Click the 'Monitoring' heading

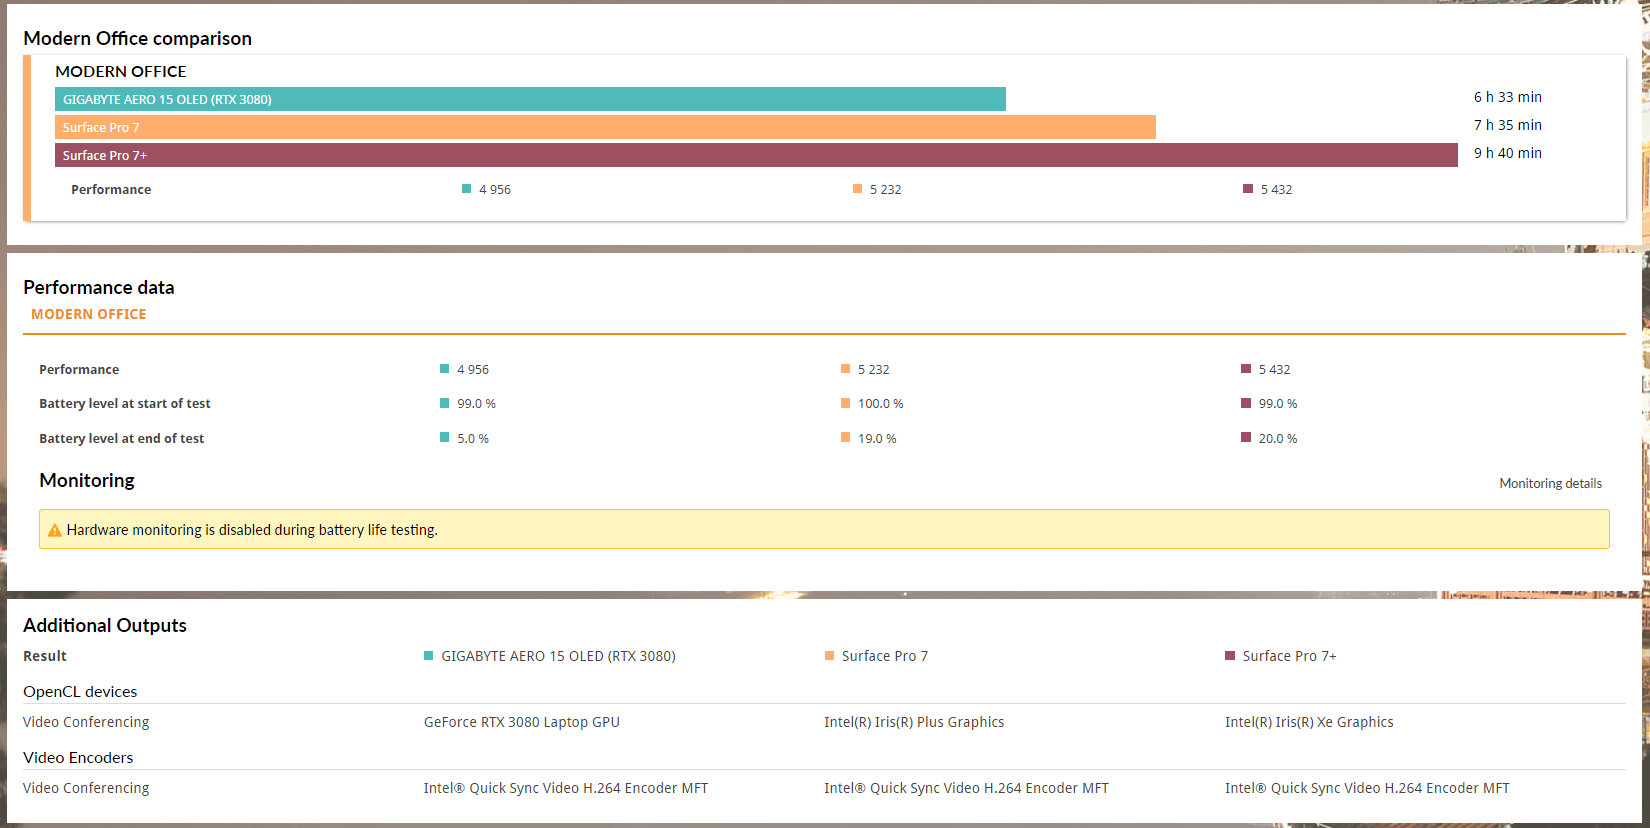click(87, 480)
